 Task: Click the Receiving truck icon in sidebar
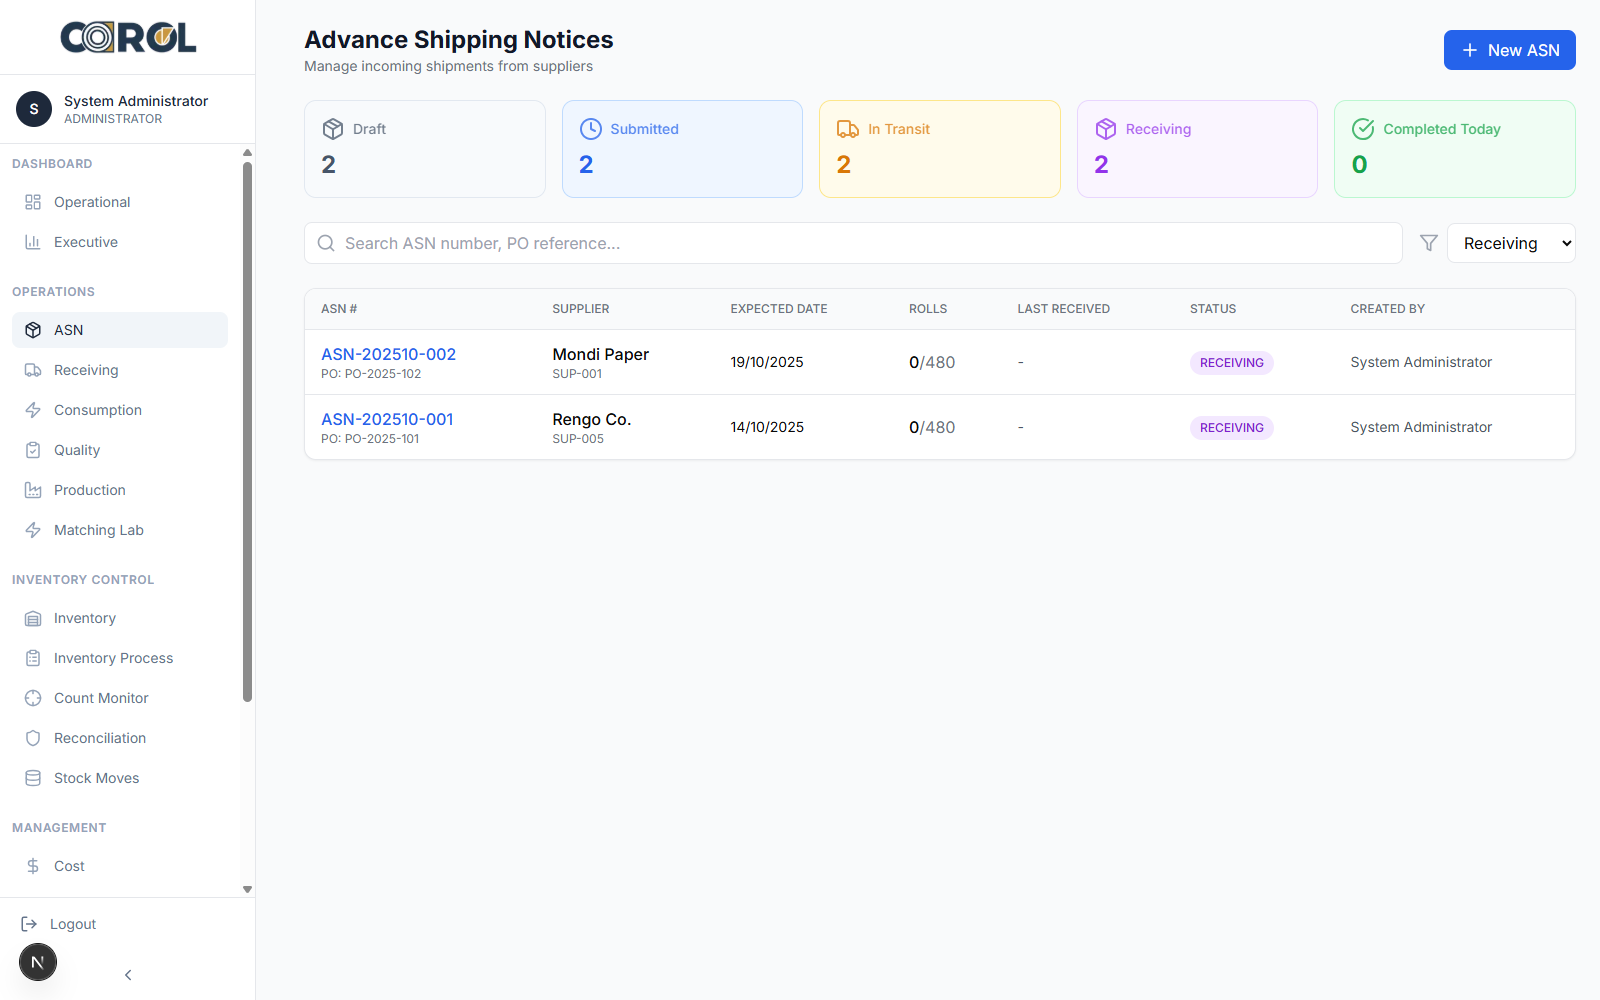(x=33, y=370)
